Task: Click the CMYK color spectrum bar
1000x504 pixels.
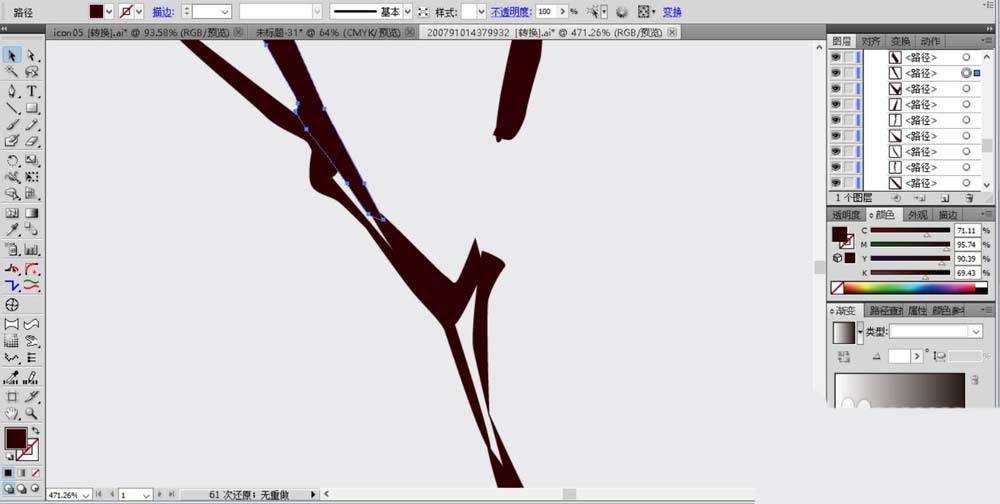Action: click(x=908, y=288)
